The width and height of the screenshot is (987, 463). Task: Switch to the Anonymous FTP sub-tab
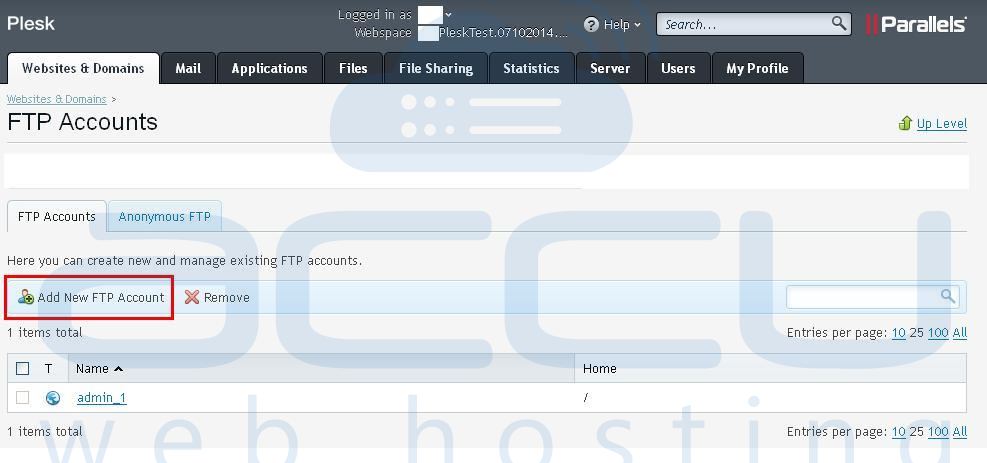pyautogui.click(x=164, y=216)
